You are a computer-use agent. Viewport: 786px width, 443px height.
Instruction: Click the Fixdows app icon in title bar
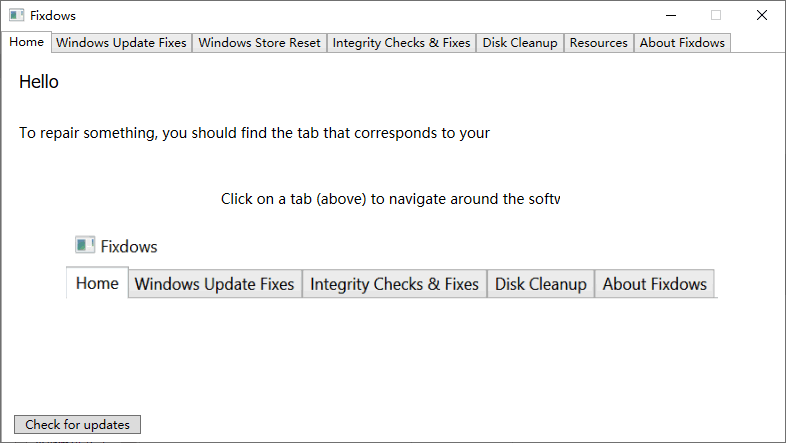[16, 16]
